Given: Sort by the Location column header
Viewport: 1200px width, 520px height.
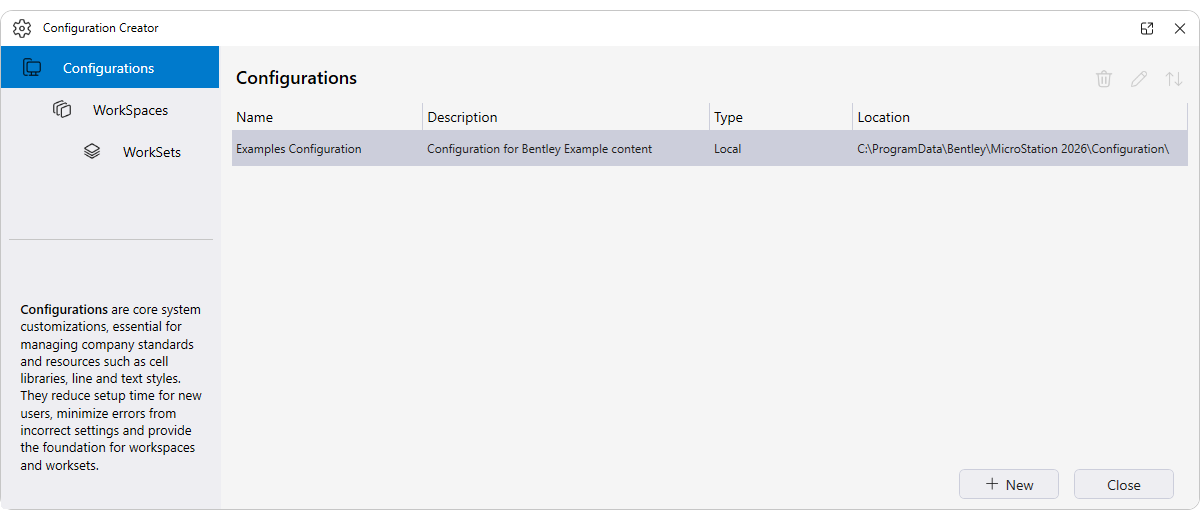Looking at the screenshot, I should click(884, 117).
